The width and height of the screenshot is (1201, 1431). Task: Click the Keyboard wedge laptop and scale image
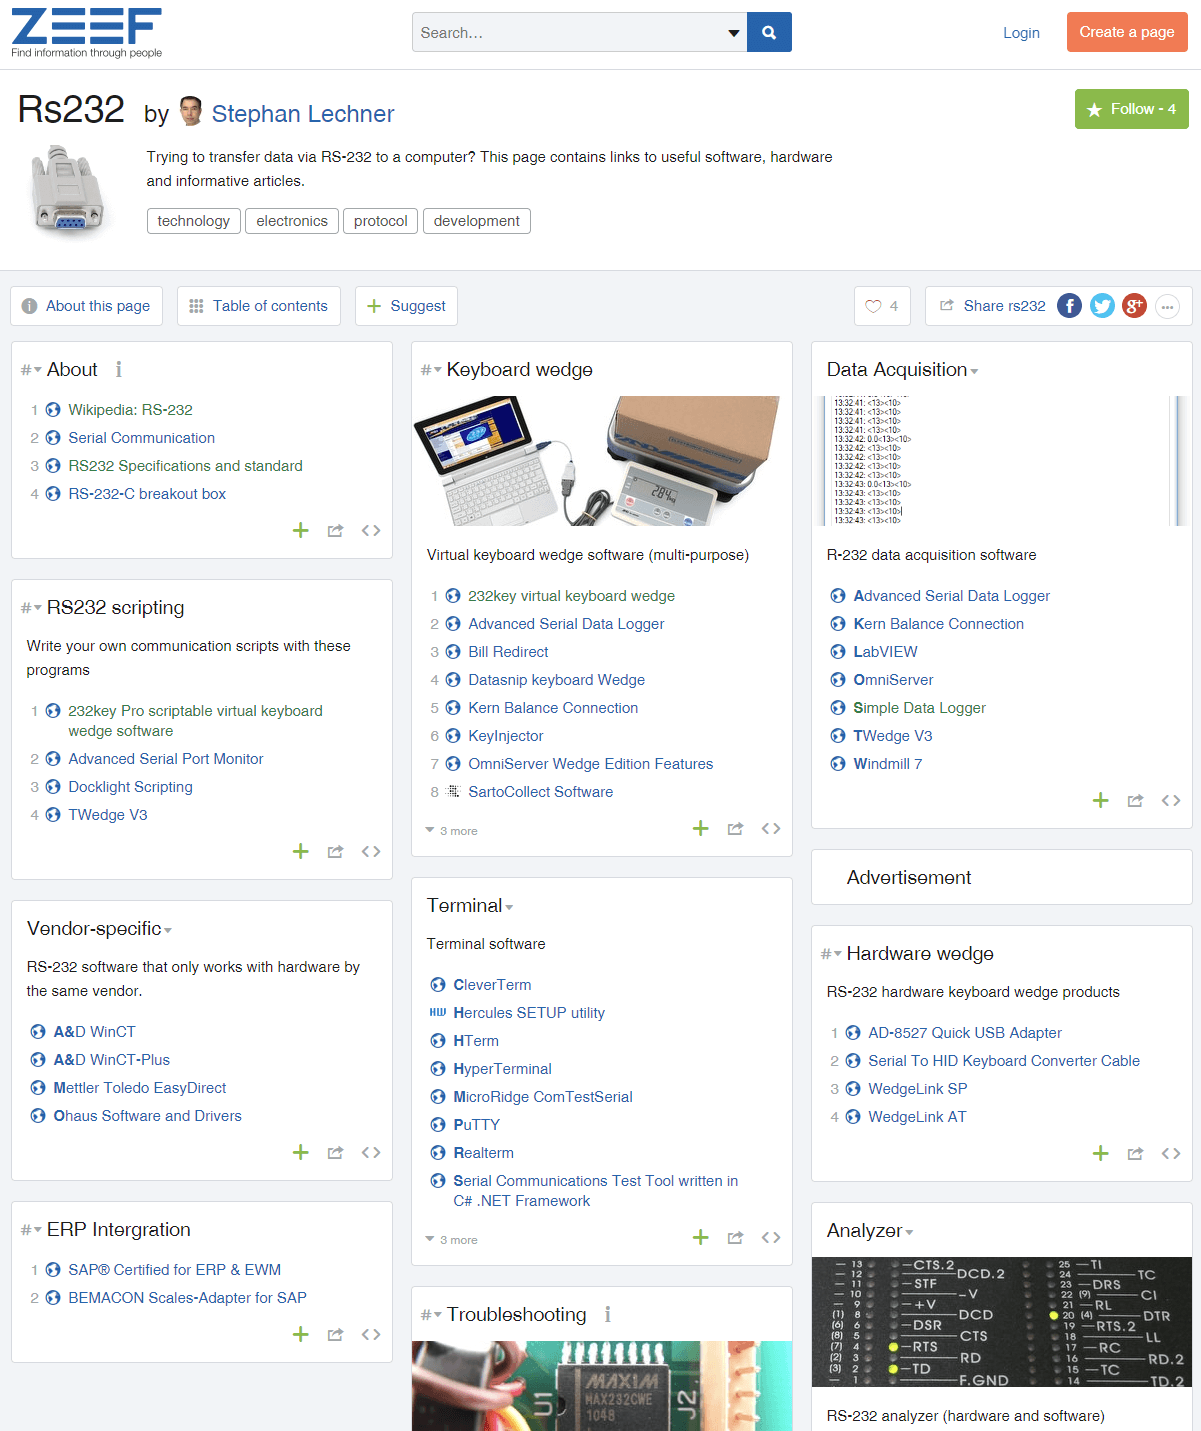pos(601,461)
